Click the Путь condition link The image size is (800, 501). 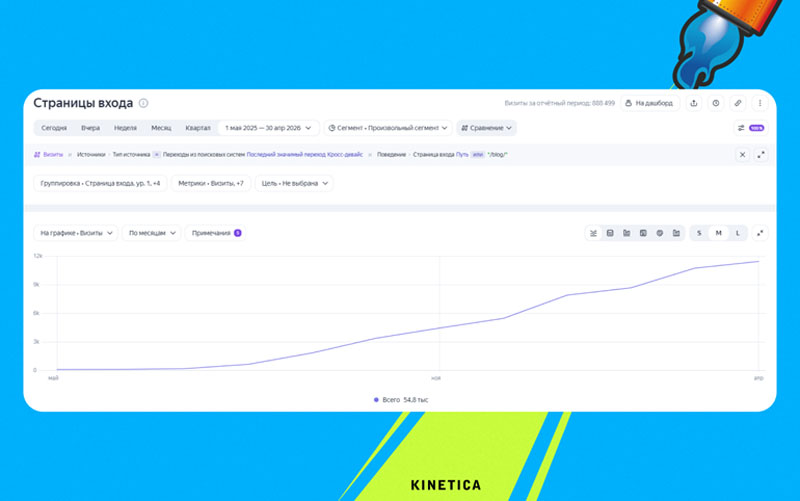pos(462,155)
